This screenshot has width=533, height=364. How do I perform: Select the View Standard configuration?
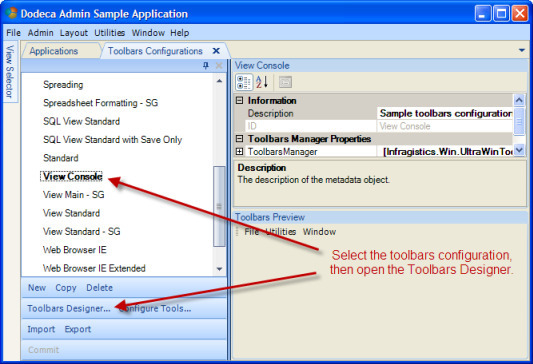tap(71, 213)
